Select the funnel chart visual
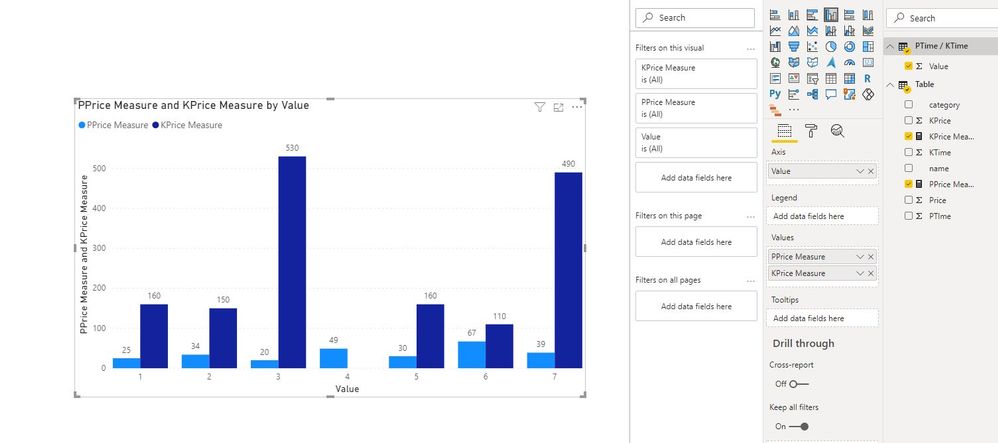This screenshot has width=998, height=443. coord(794,46)
